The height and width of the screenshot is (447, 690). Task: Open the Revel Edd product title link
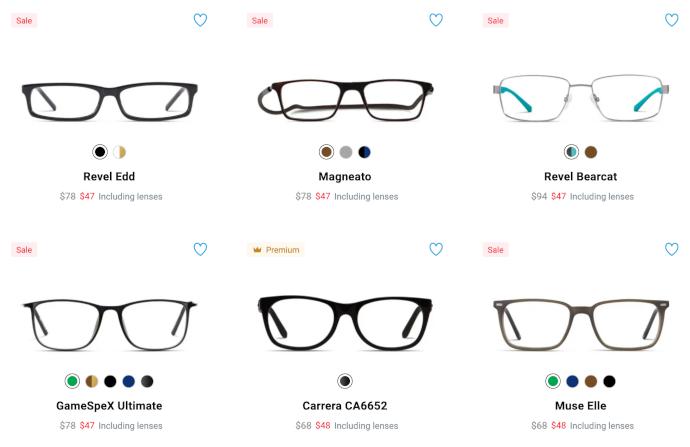[x=109, y=176]
